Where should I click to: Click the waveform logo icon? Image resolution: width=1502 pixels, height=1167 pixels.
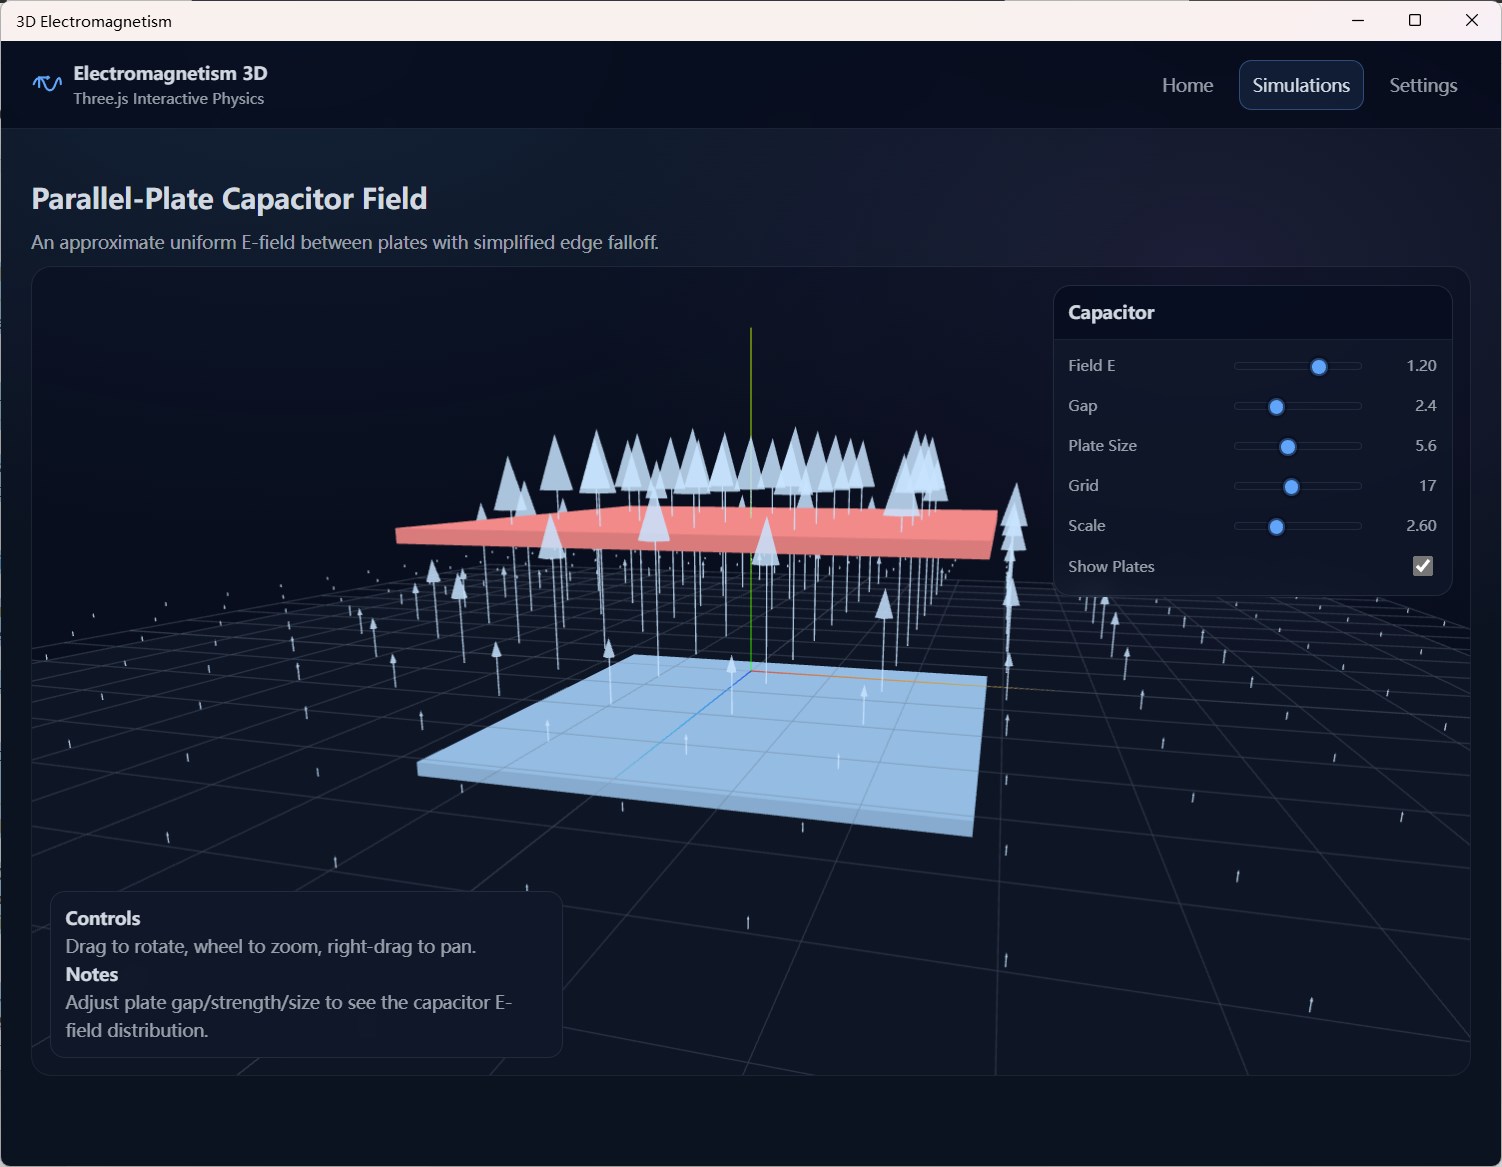coord(45,84)
